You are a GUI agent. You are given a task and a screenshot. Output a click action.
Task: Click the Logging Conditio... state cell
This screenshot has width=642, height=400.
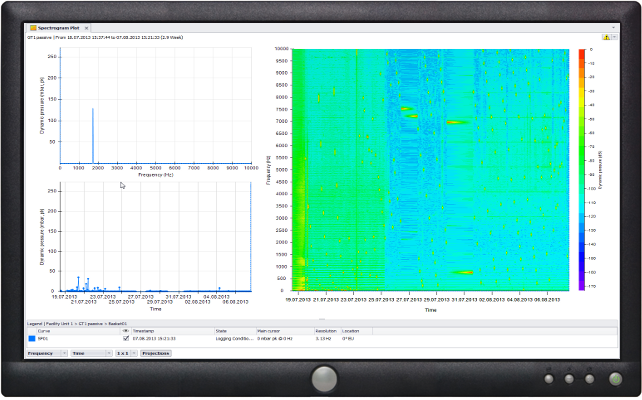pyautogui.click(x=235, y=339)
